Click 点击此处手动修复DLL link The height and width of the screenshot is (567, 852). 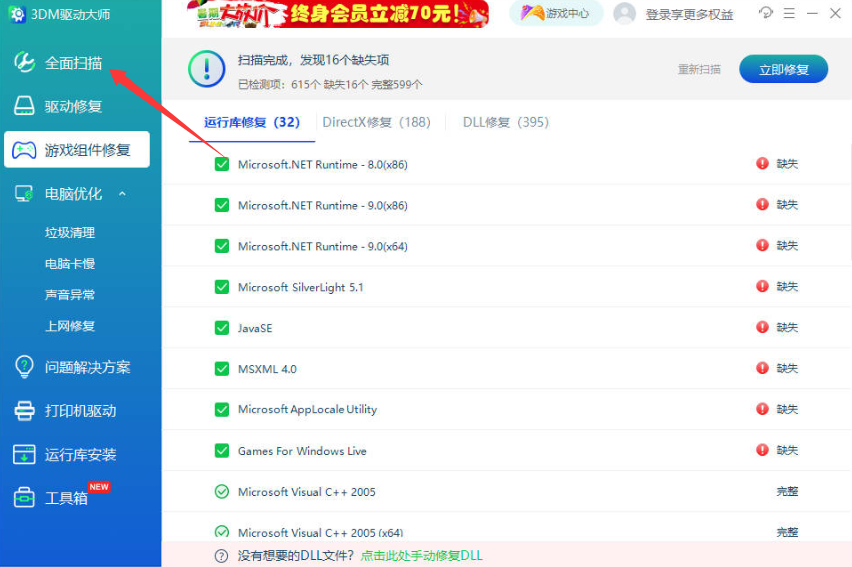point(422,556)
